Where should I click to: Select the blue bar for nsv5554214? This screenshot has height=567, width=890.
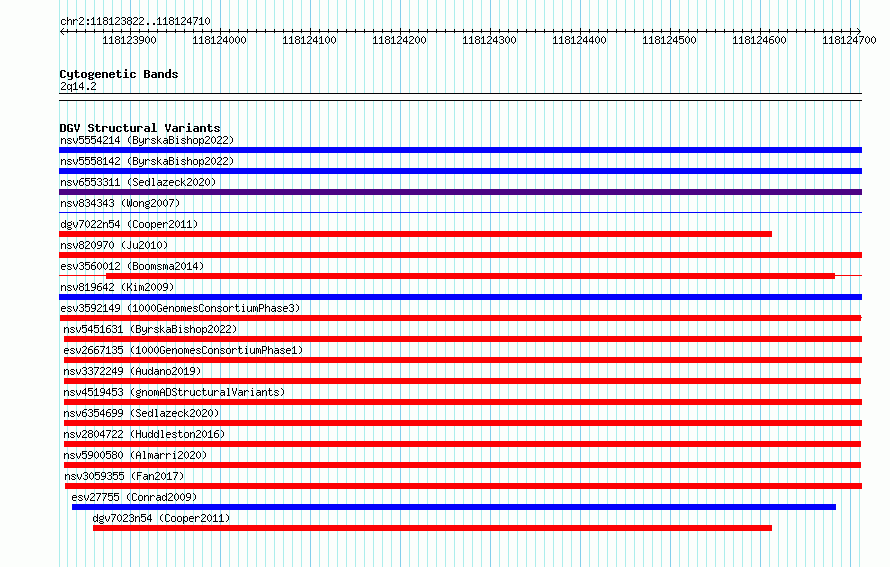click(460, 150)
